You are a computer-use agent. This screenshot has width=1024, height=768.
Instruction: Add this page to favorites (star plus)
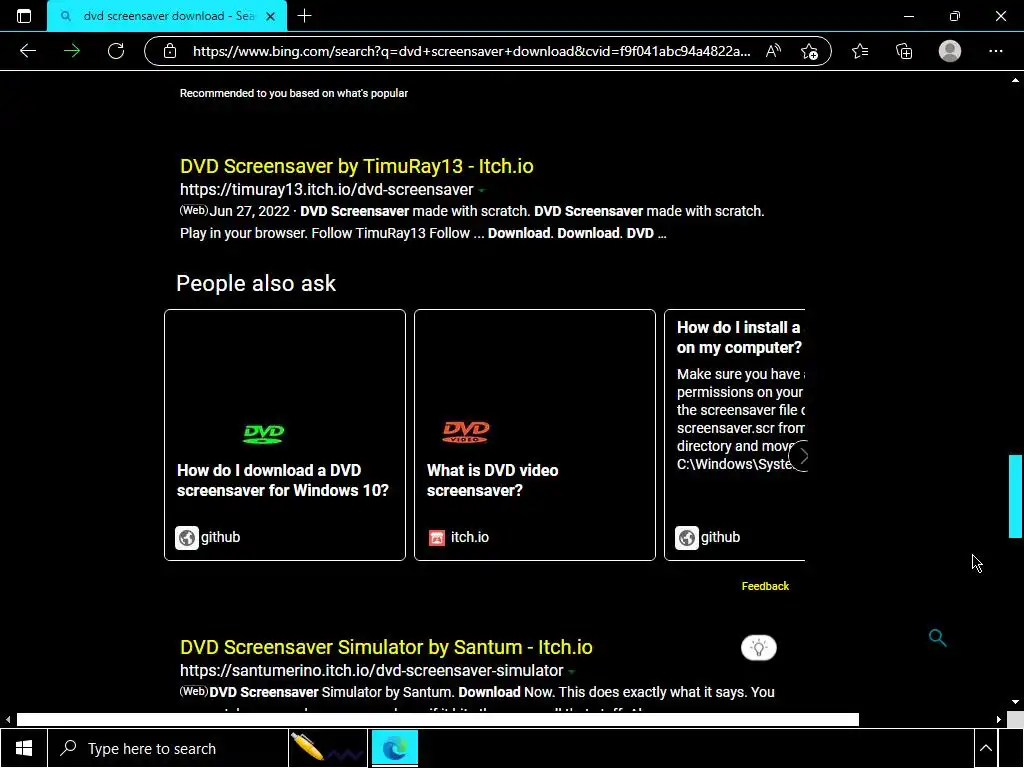click(x=809, y=52)
